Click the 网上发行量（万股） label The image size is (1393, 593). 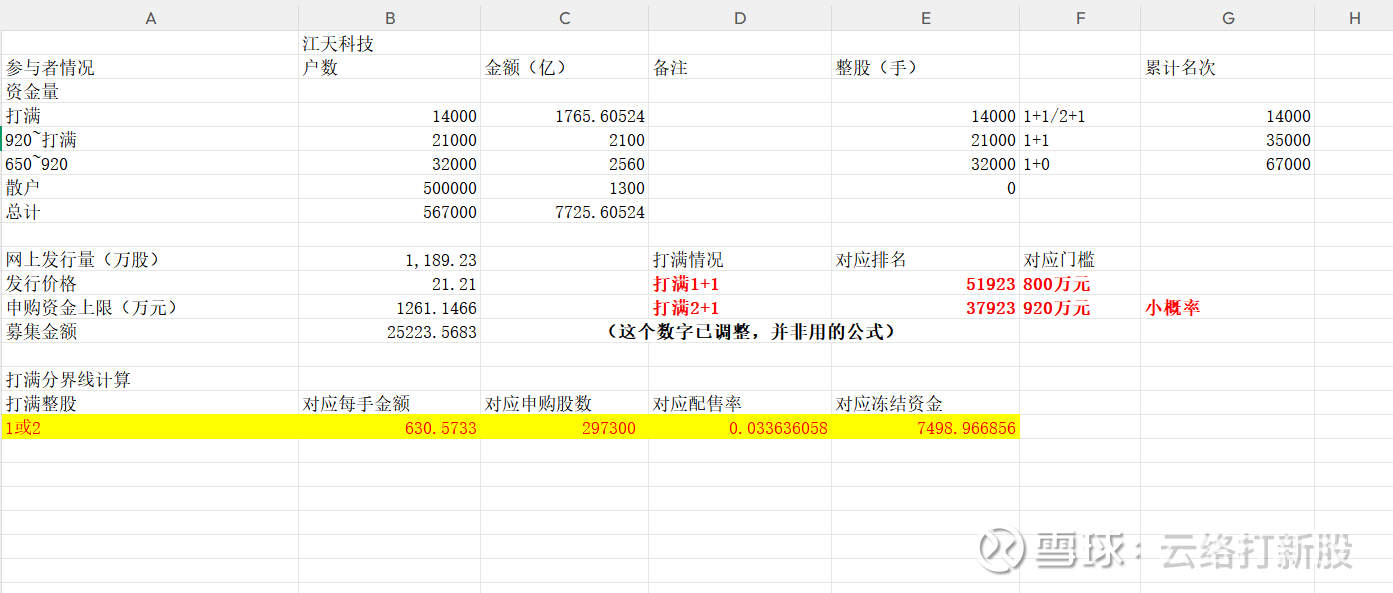pyautogui.click(x=150, y=259)
